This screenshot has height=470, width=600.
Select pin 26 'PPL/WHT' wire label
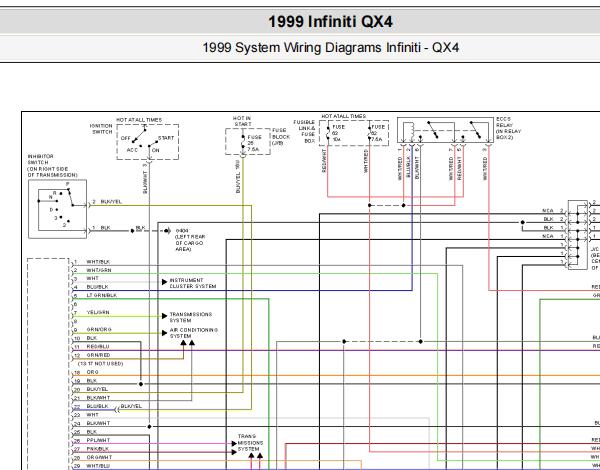click(x=98, y=440)
